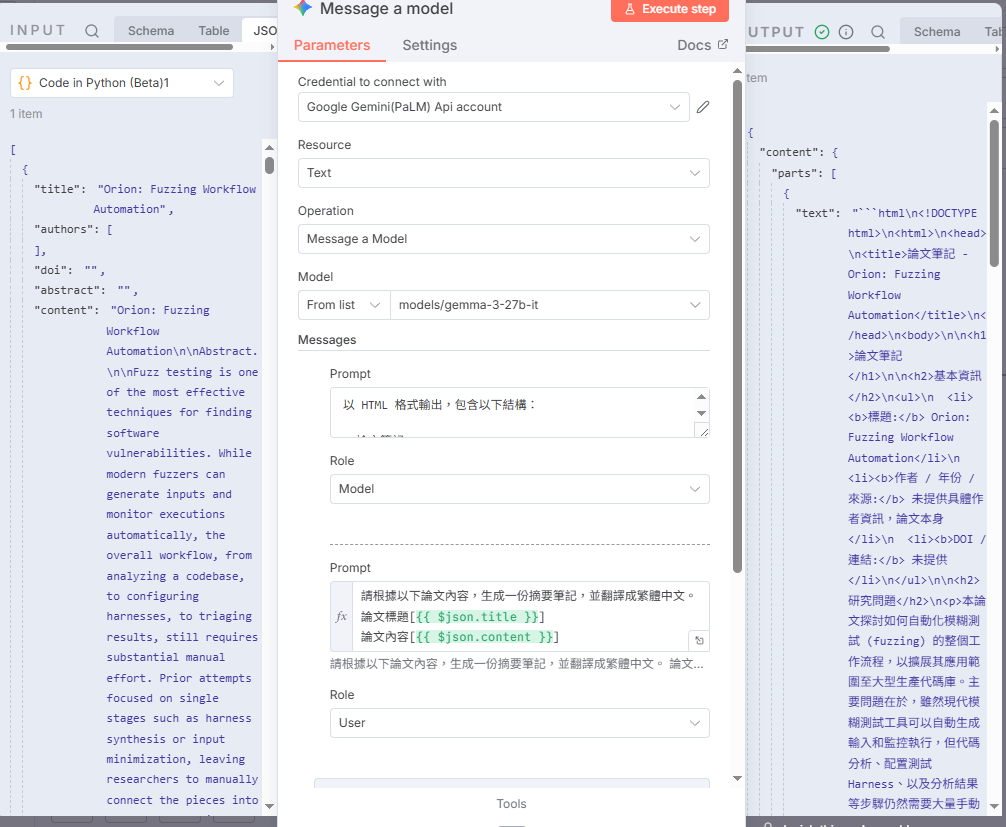The width and height of the screenshot is (1006, 827).
Task: Click the search icon in the Output panel
Action: pos(878,32)
